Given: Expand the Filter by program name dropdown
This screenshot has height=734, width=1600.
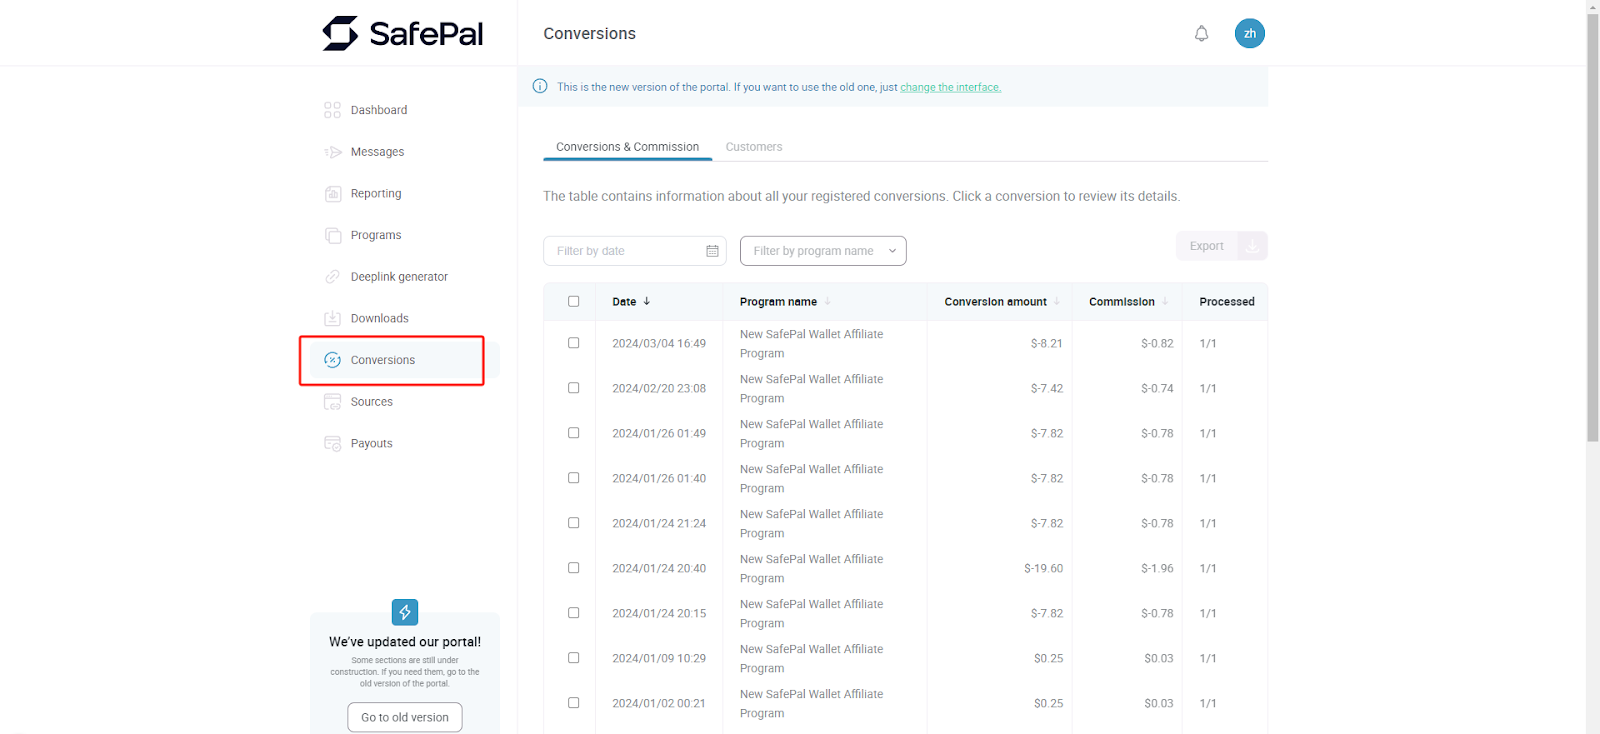Looking at the screenshot, I should coord(822,251).
